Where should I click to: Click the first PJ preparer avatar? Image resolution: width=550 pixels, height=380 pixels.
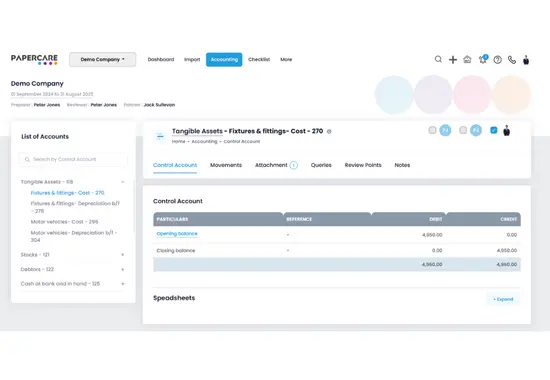(445, 130)
